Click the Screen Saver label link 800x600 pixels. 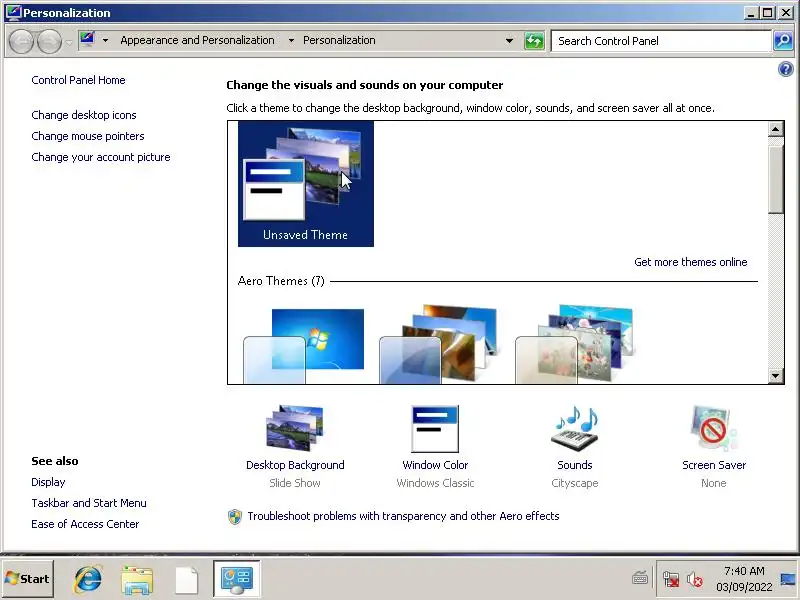714,465
